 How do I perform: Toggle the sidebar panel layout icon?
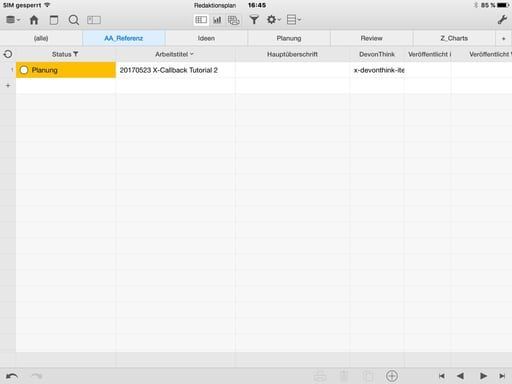(x=94, y=20)
